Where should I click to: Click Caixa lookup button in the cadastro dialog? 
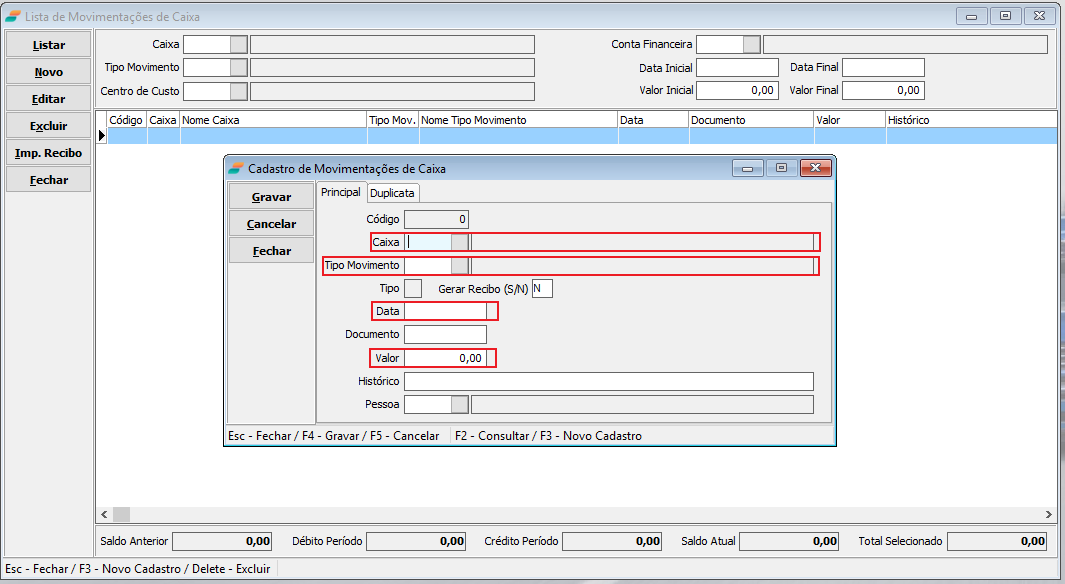click(x=459, y=242)
